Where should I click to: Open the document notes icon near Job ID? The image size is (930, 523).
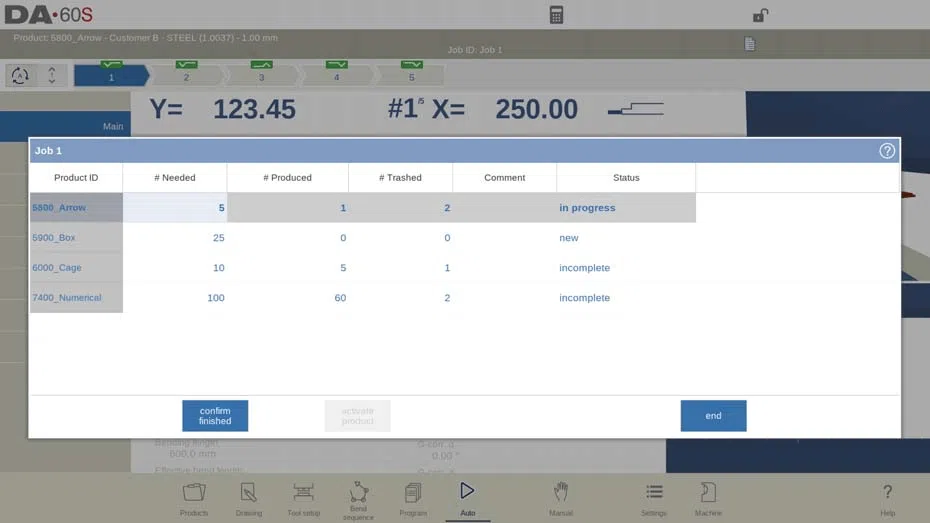coord(750,44)
